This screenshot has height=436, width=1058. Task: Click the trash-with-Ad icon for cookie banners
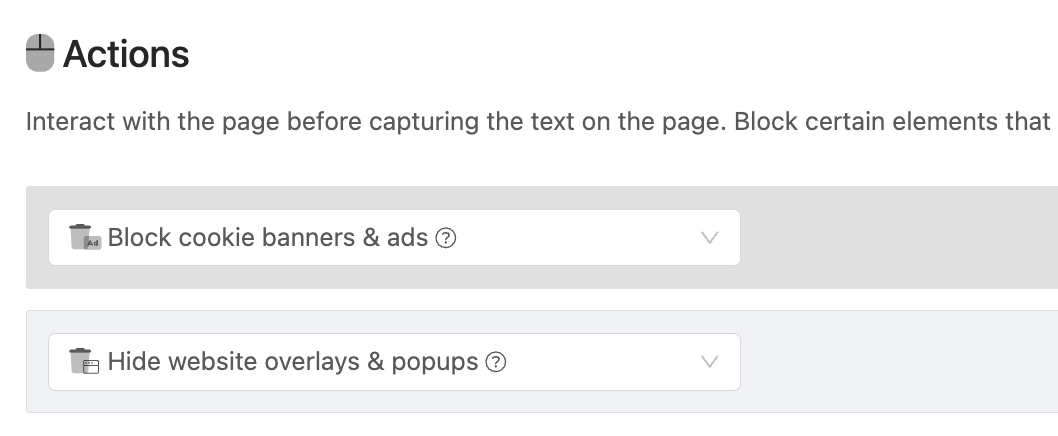pyautogui.click(x=85, y=238)
